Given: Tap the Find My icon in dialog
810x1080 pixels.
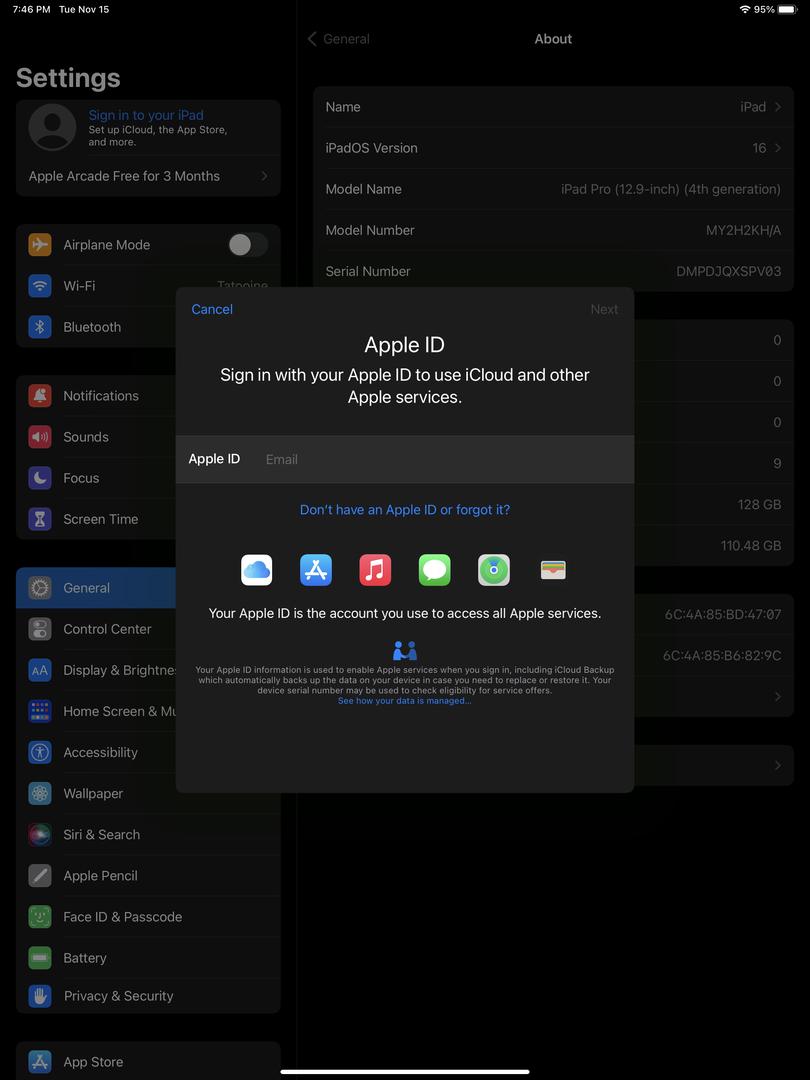Looking at the screenshot, I should point(494,570).
